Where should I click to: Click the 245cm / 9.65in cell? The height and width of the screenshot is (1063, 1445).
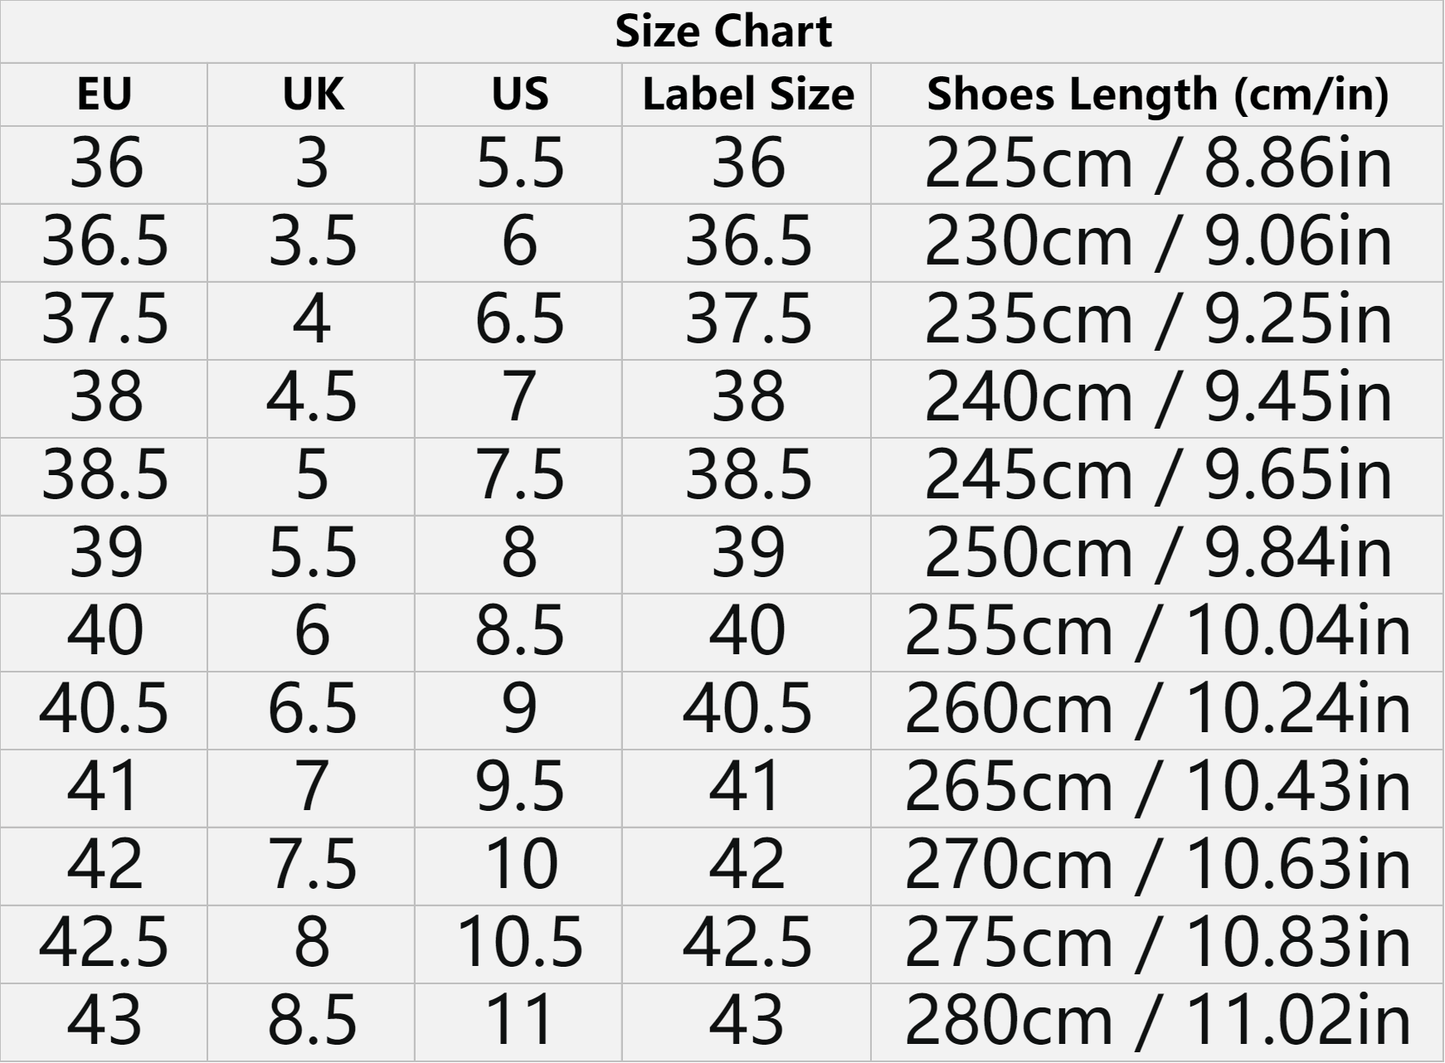[x=1157, y=476]
